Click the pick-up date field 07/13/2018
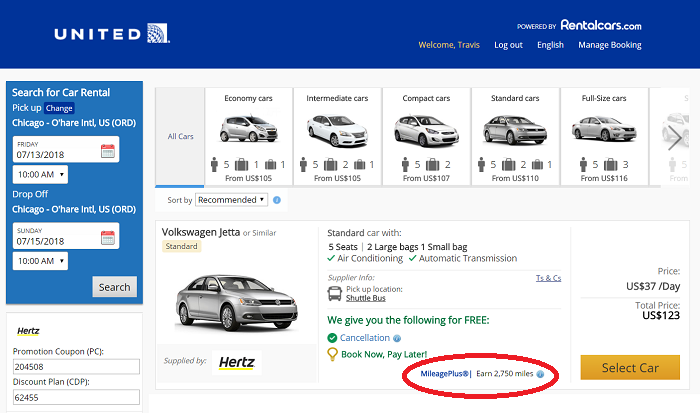 (x=66, y=150)
